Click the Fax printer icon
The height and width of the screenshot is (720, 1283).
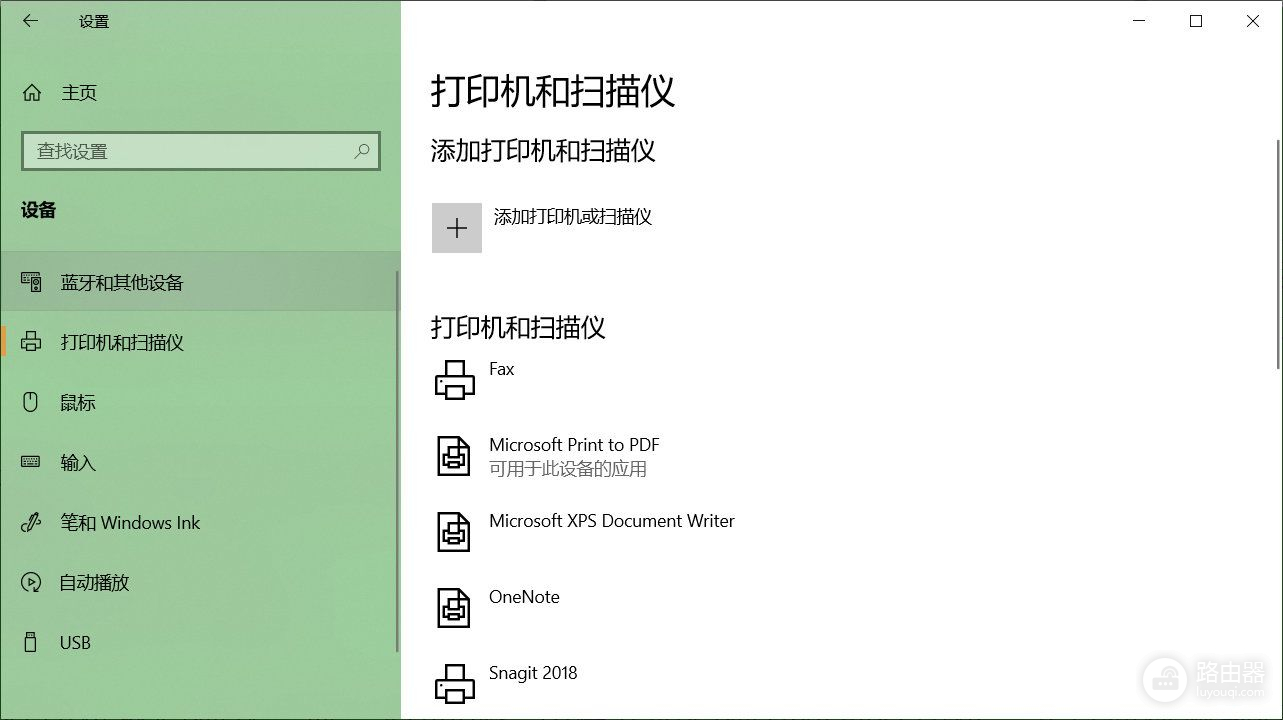455,380
